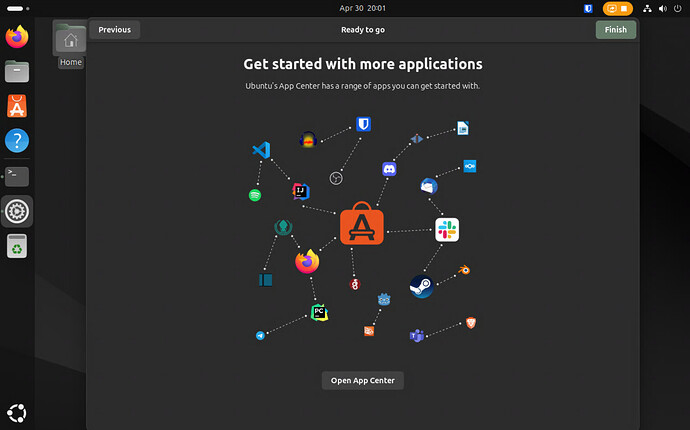
Task: Click the dark teal panel icon below GitKraken
Action: pos(266,280)
